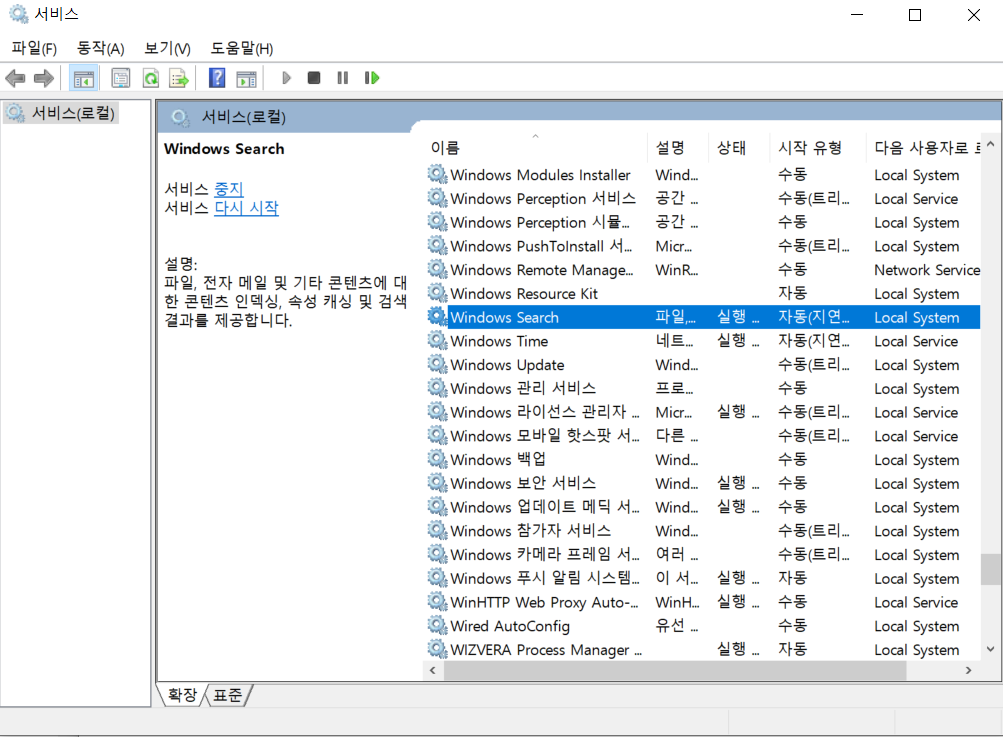Click the horizontal scrollbar left arrow
Screen dimensions: 1003x737
(433, 670)
